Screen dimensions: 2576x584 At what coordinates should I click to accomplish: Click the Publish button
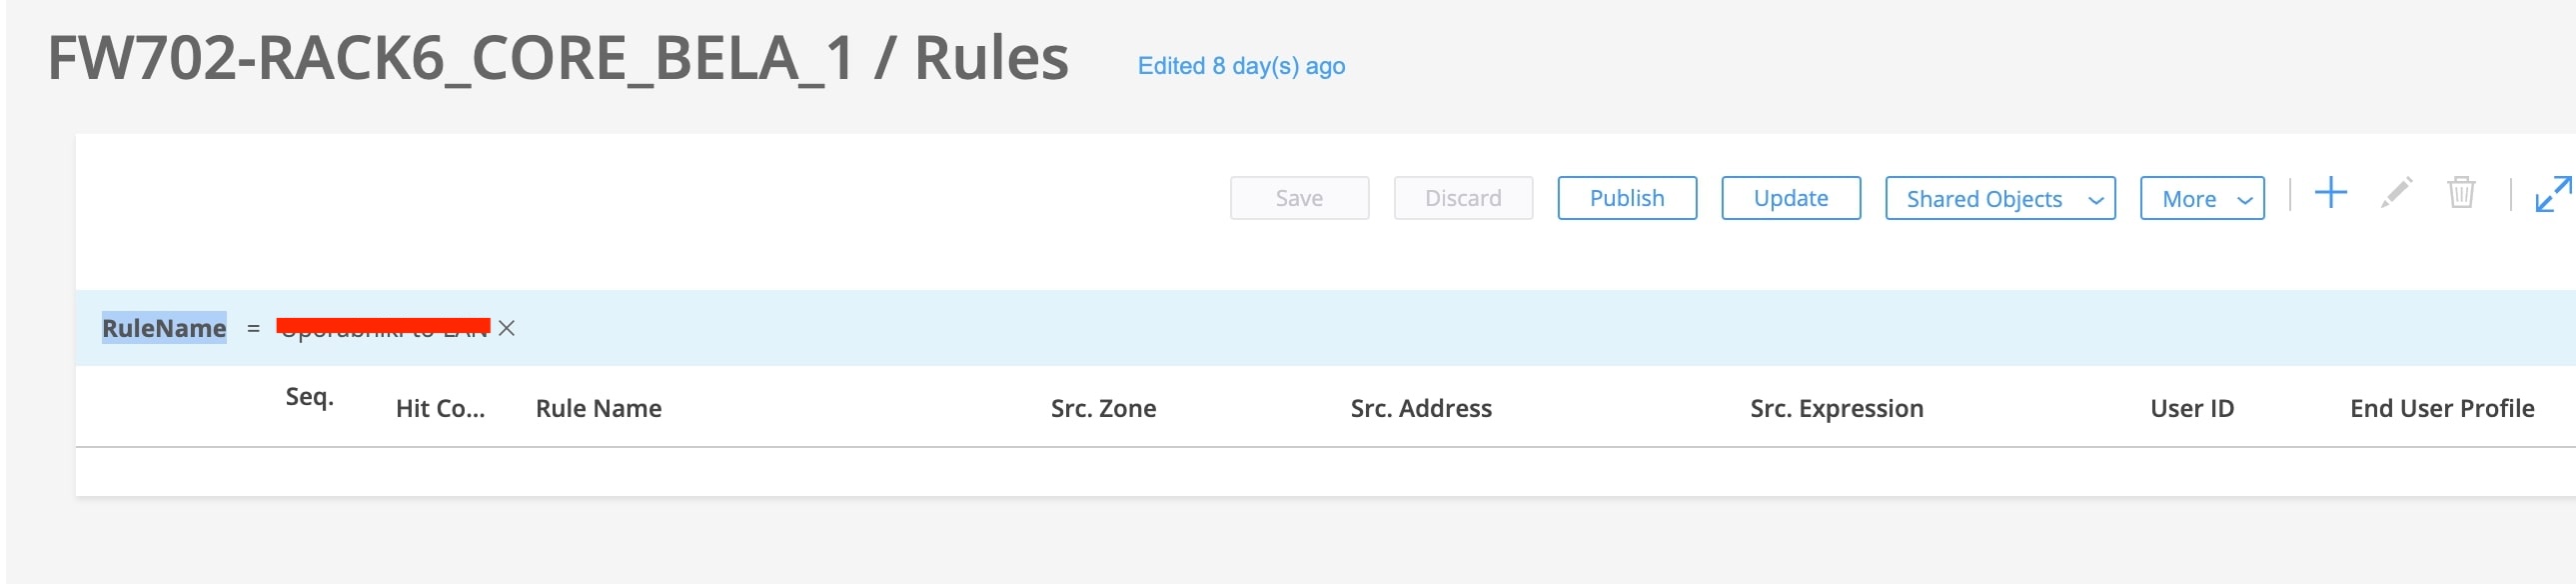tap(1627, 198)
